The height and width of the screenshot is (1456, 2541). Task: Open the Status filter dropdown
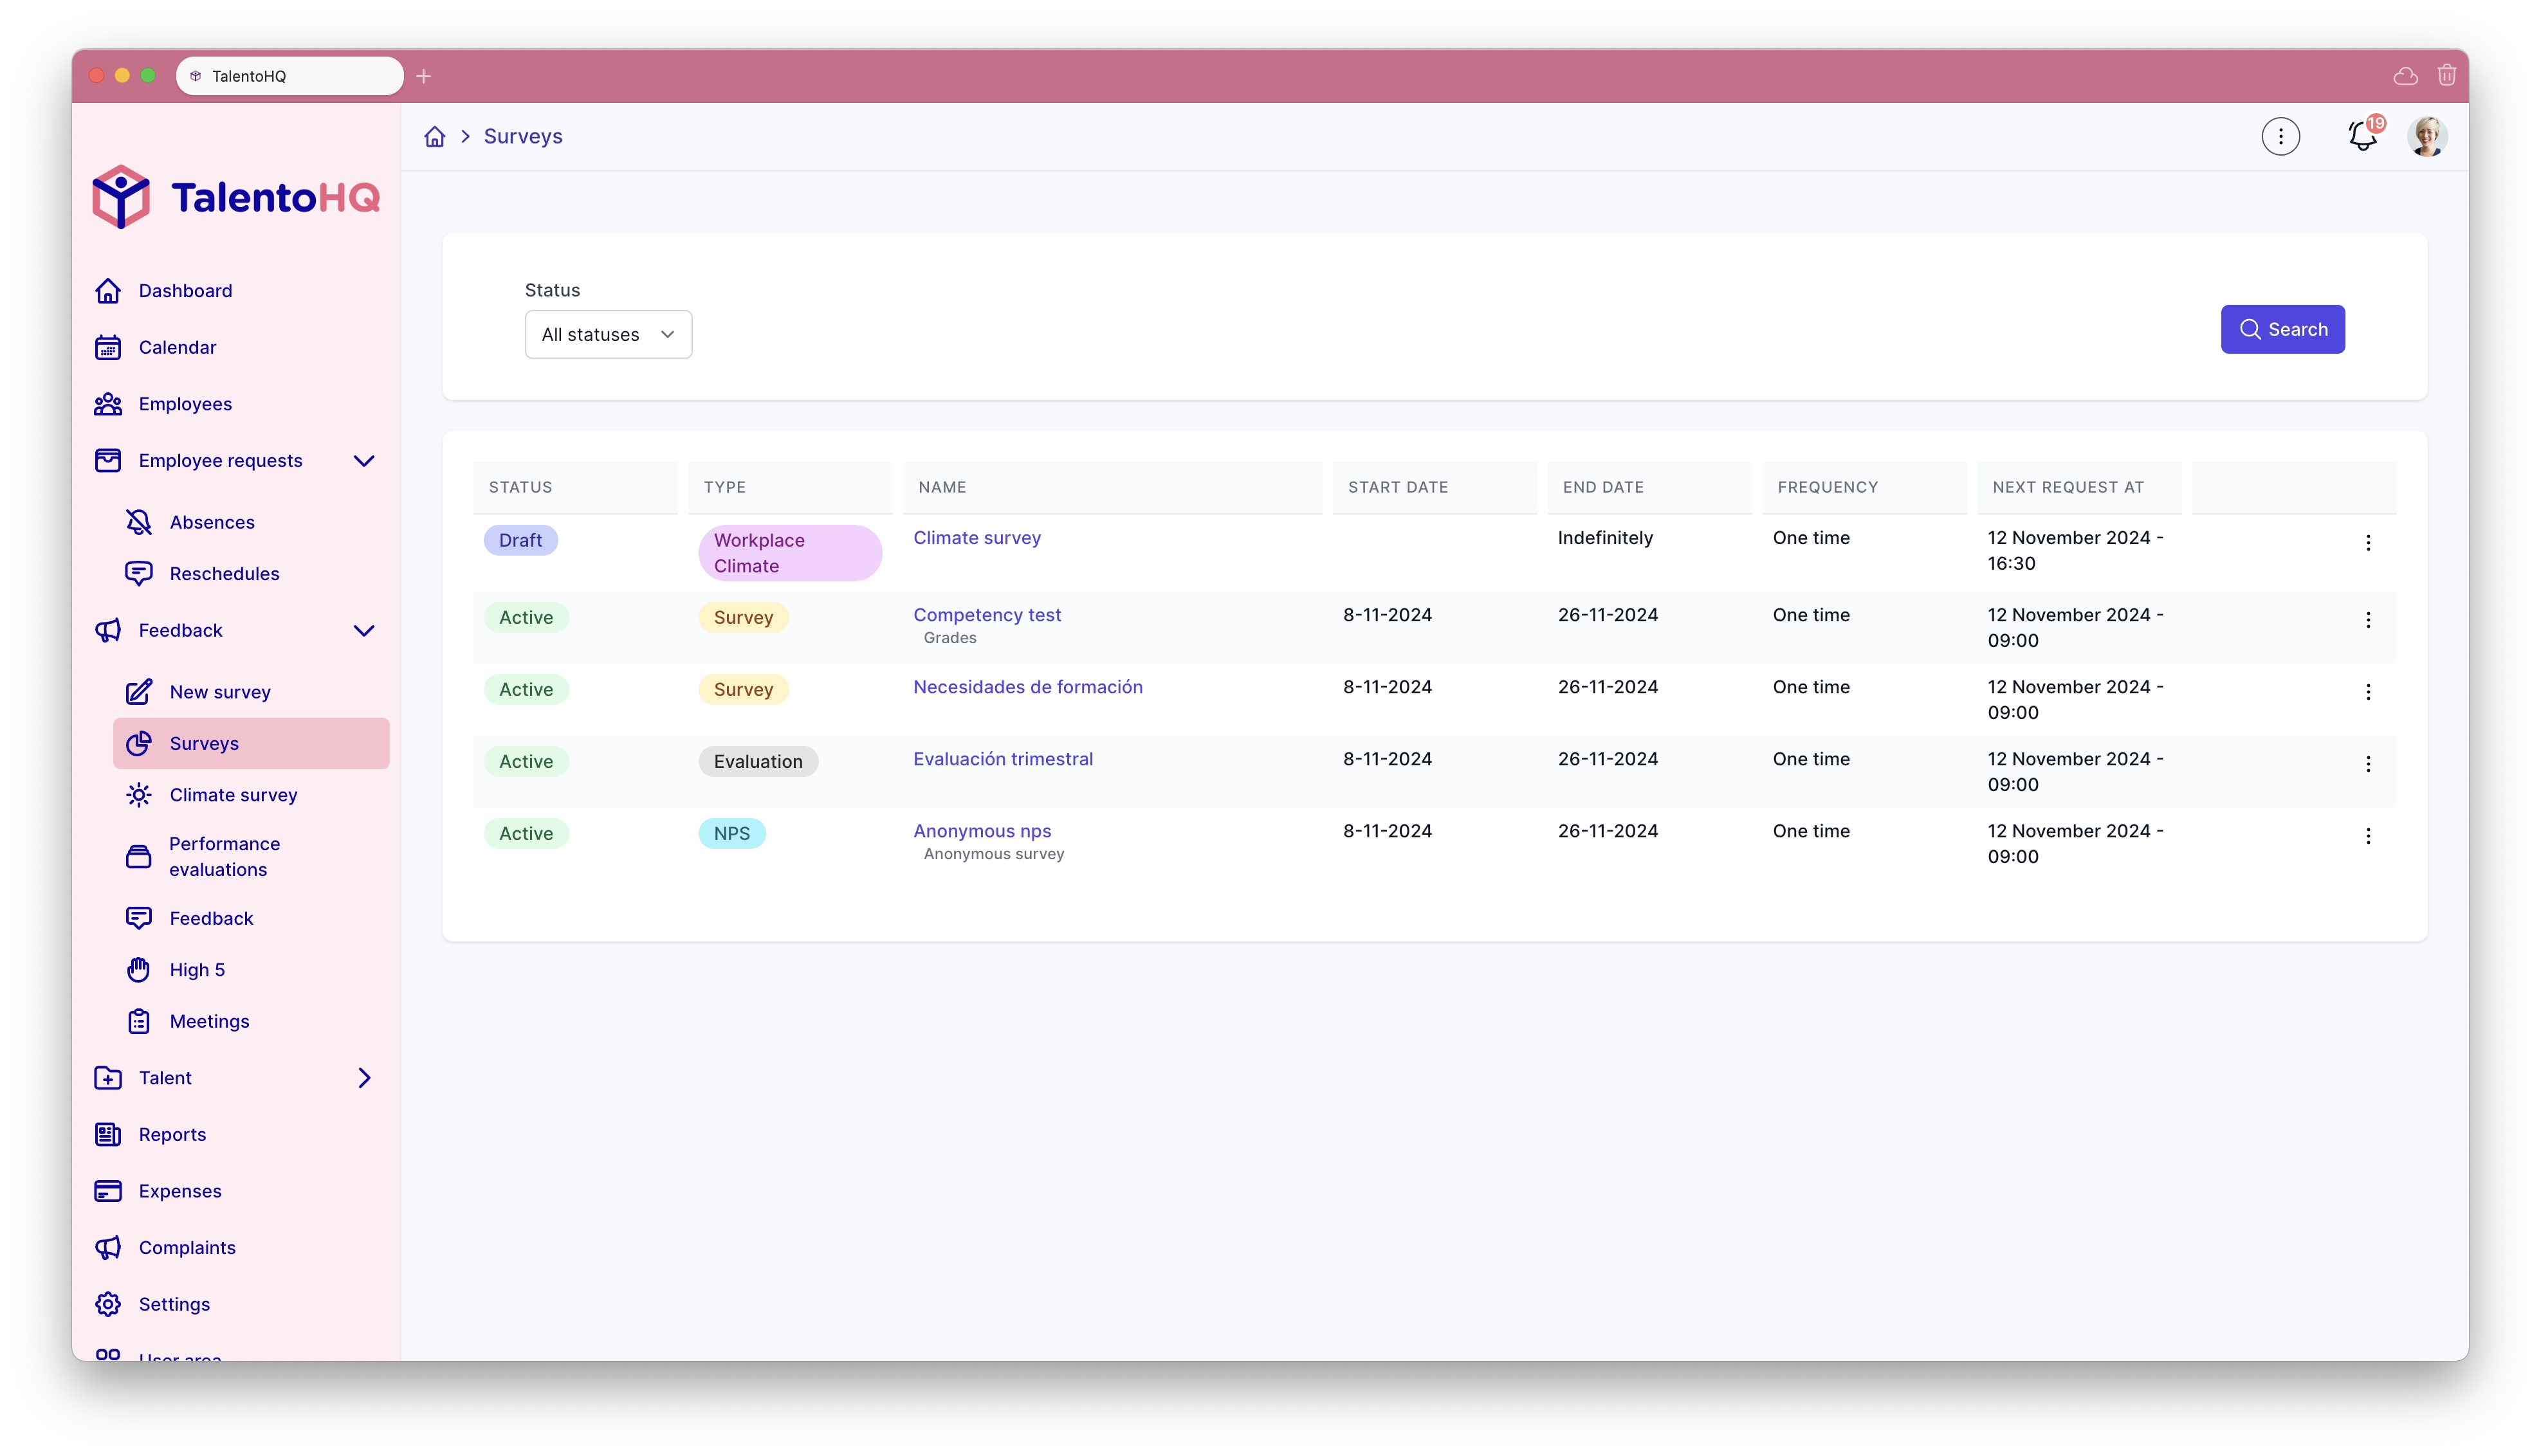pyautogui.click(x=608, y=335)
